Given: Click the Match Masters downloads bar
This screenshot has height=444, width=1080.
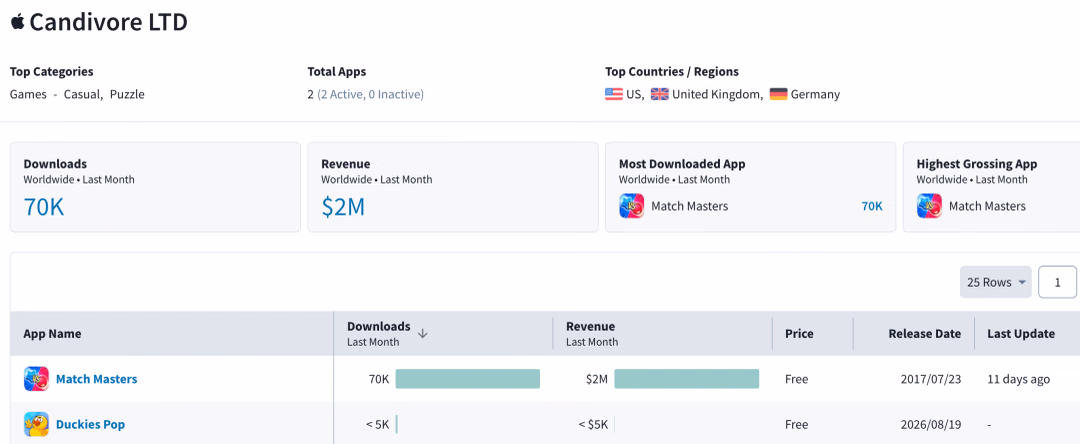Looking at the screenshot, I should tap(468, 379).
